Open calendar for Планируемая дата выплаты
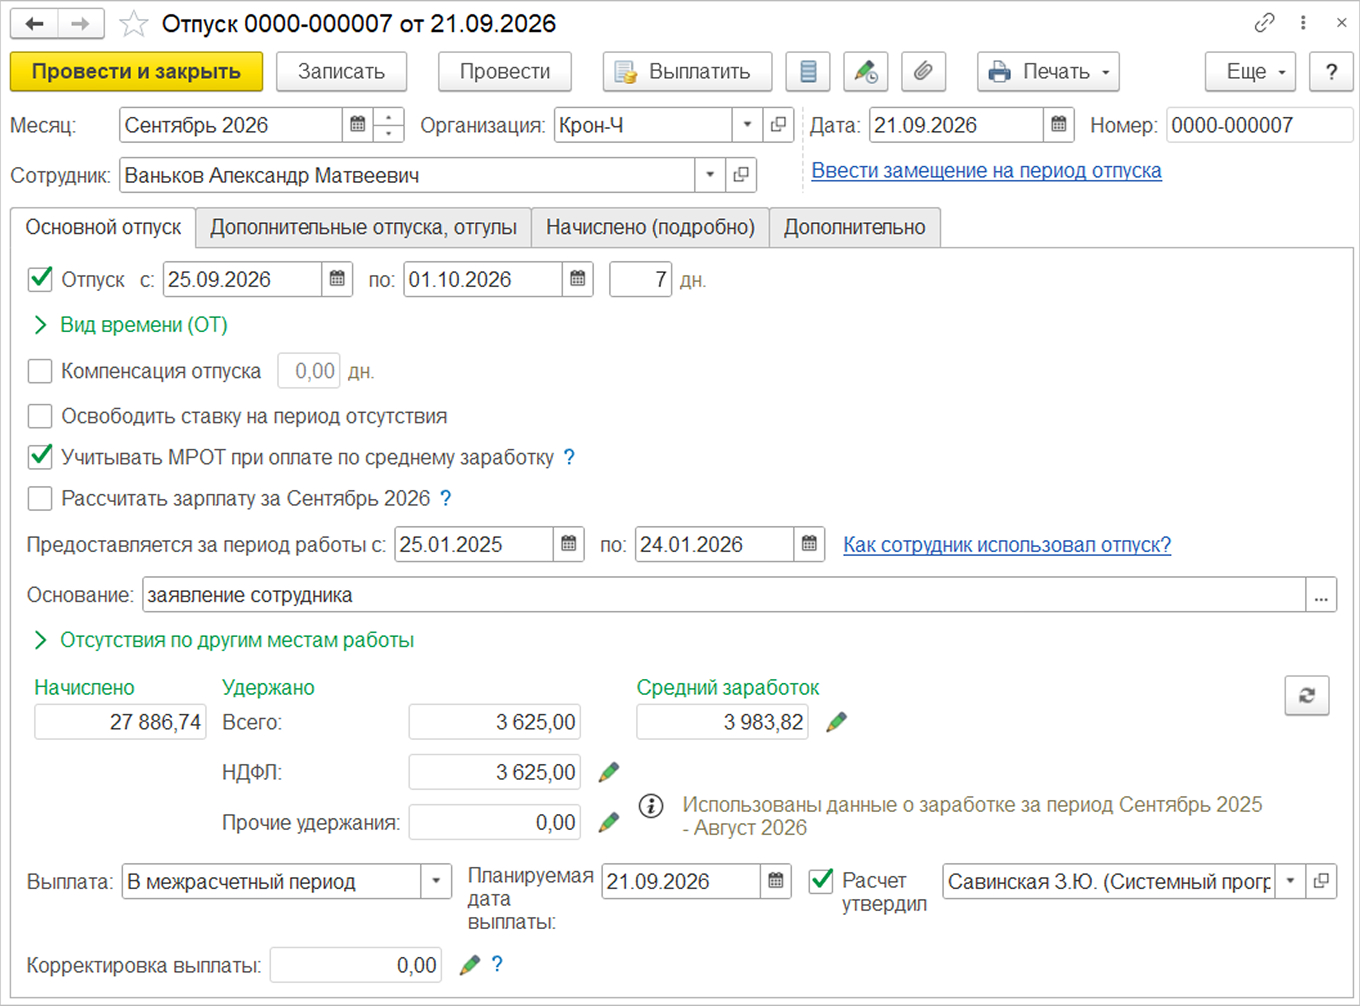Screen dimensions: 1360x1006 click(x=776, y=881)
